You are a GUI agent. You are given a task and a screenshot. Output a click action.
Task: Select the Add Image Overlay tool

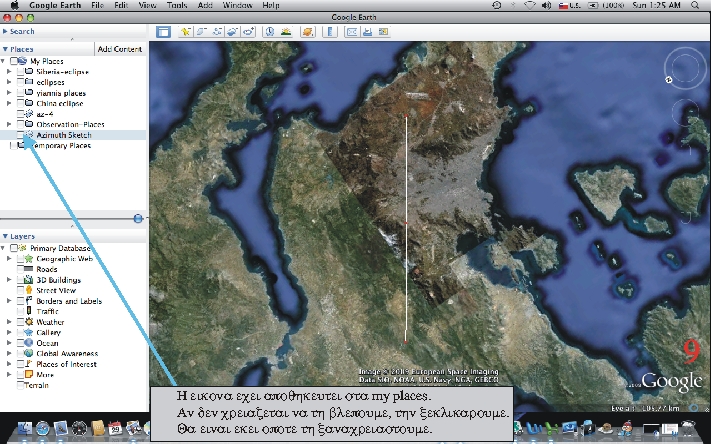point(232,32)
